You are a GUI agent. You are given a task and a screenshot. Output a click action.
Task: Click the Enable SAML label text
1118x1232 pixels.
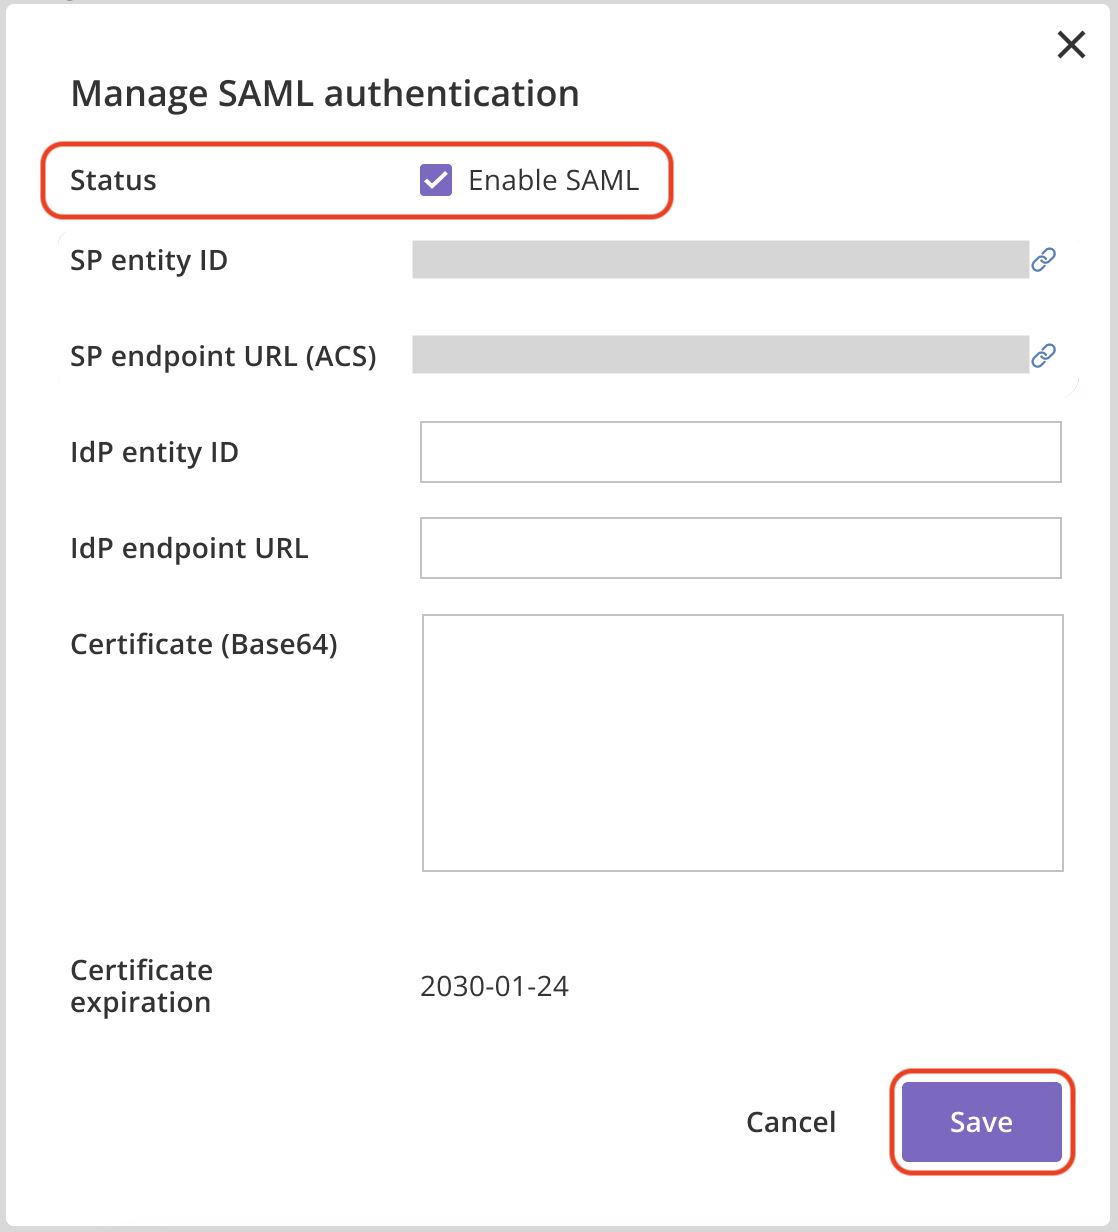coord(553,180)
